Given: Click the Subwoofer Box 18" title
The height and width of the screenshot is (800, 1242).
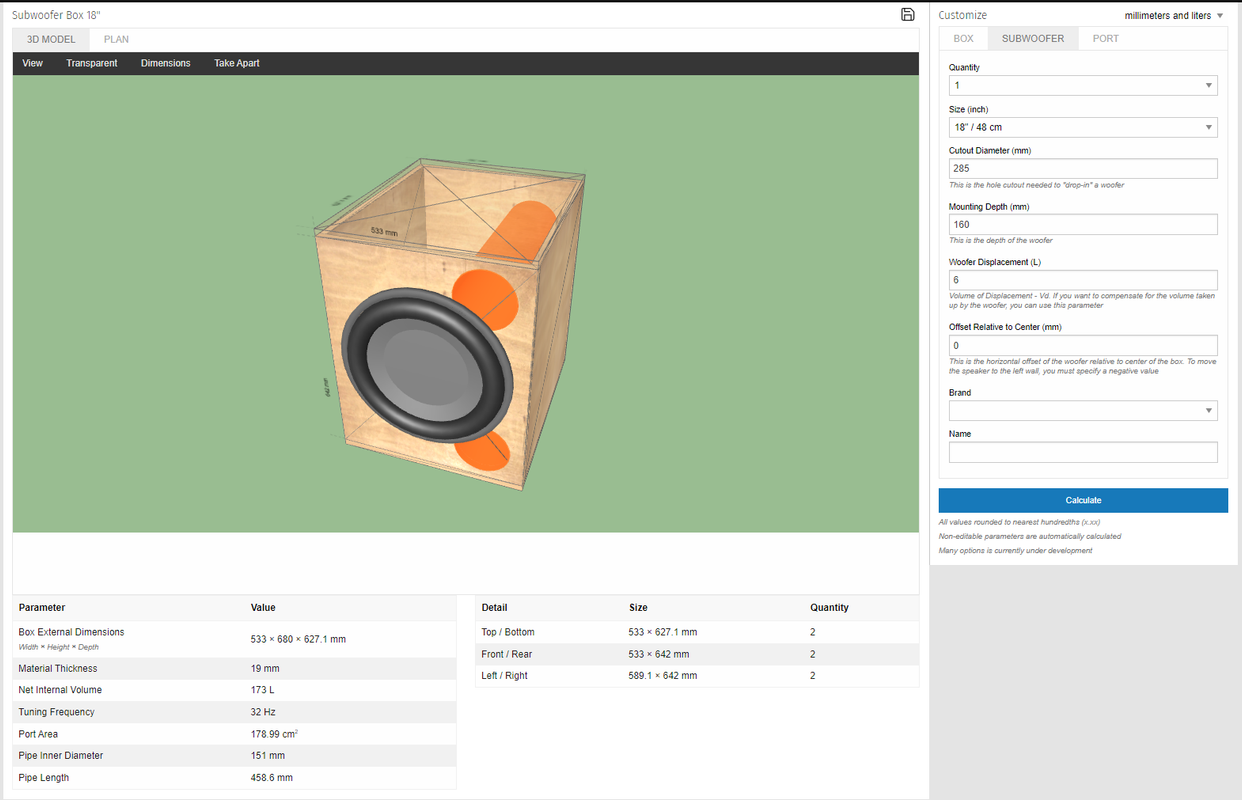Looking at the screenshot, I should (57, 15).
